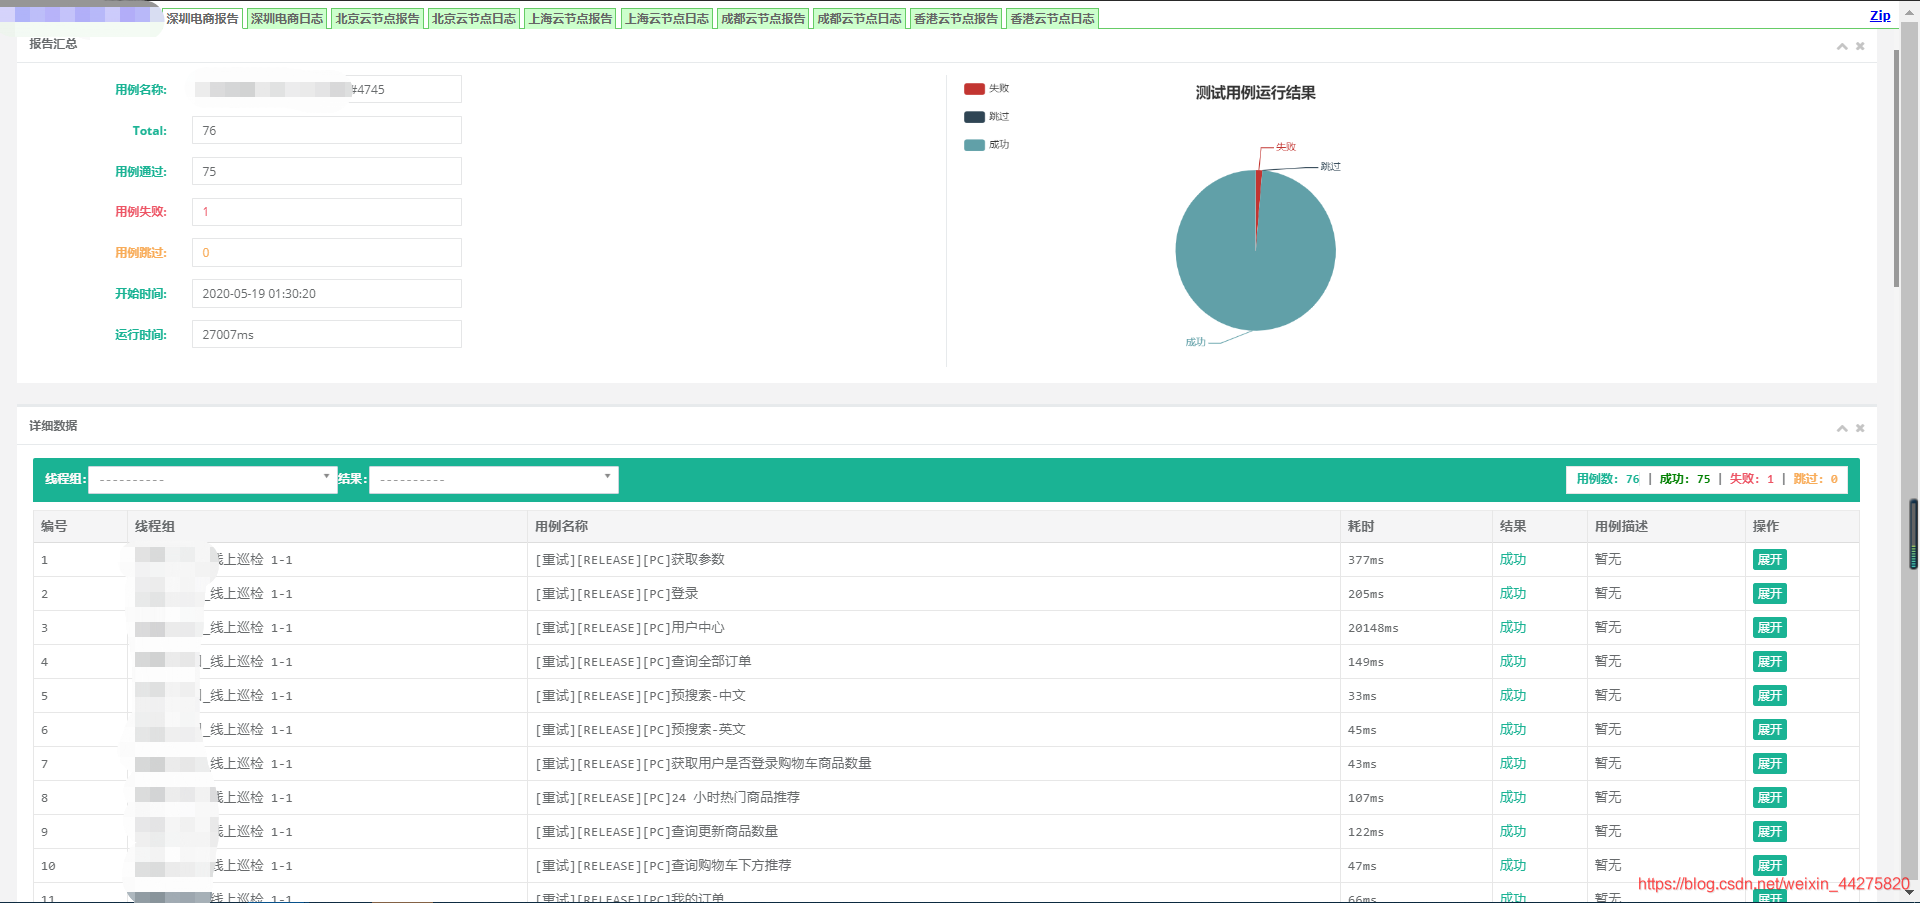The width and height of the screenshot is (1920, 903).
Task: Expand row 1 获取参数 details
Action: [1769, 560]
